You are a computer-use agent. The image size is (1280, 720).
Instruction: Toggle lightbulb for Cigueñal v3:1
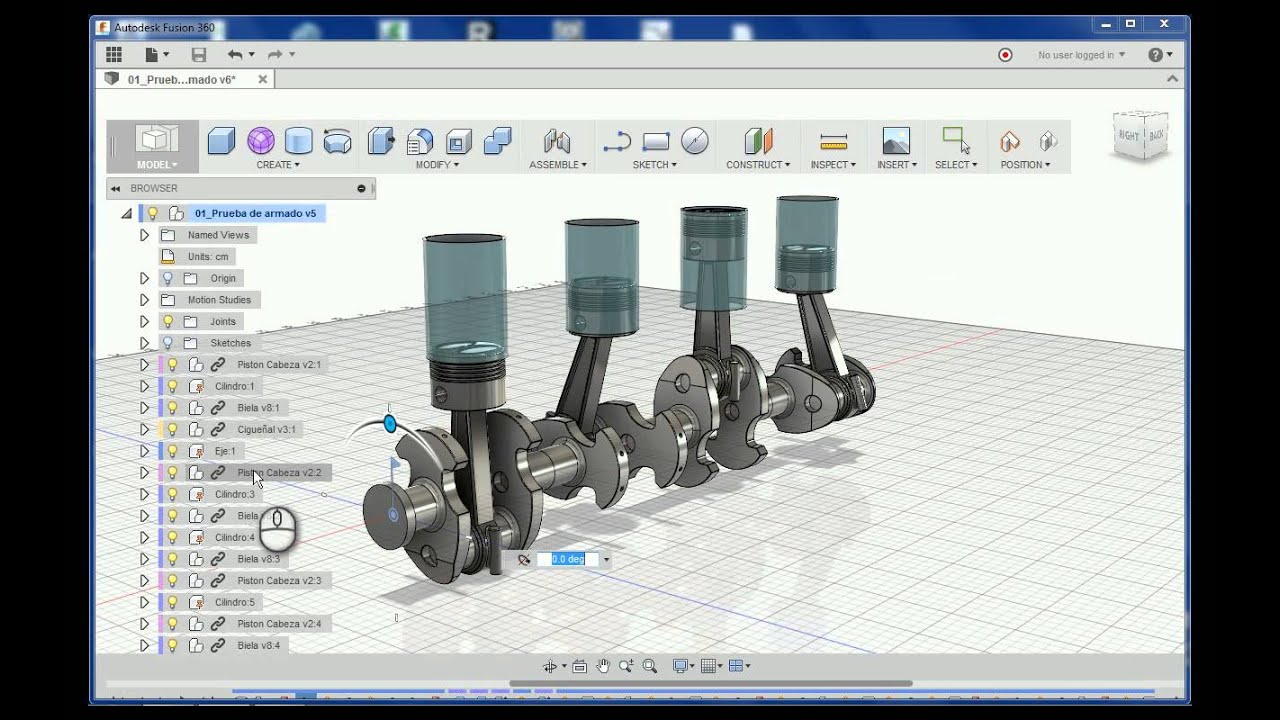[172, 429]
